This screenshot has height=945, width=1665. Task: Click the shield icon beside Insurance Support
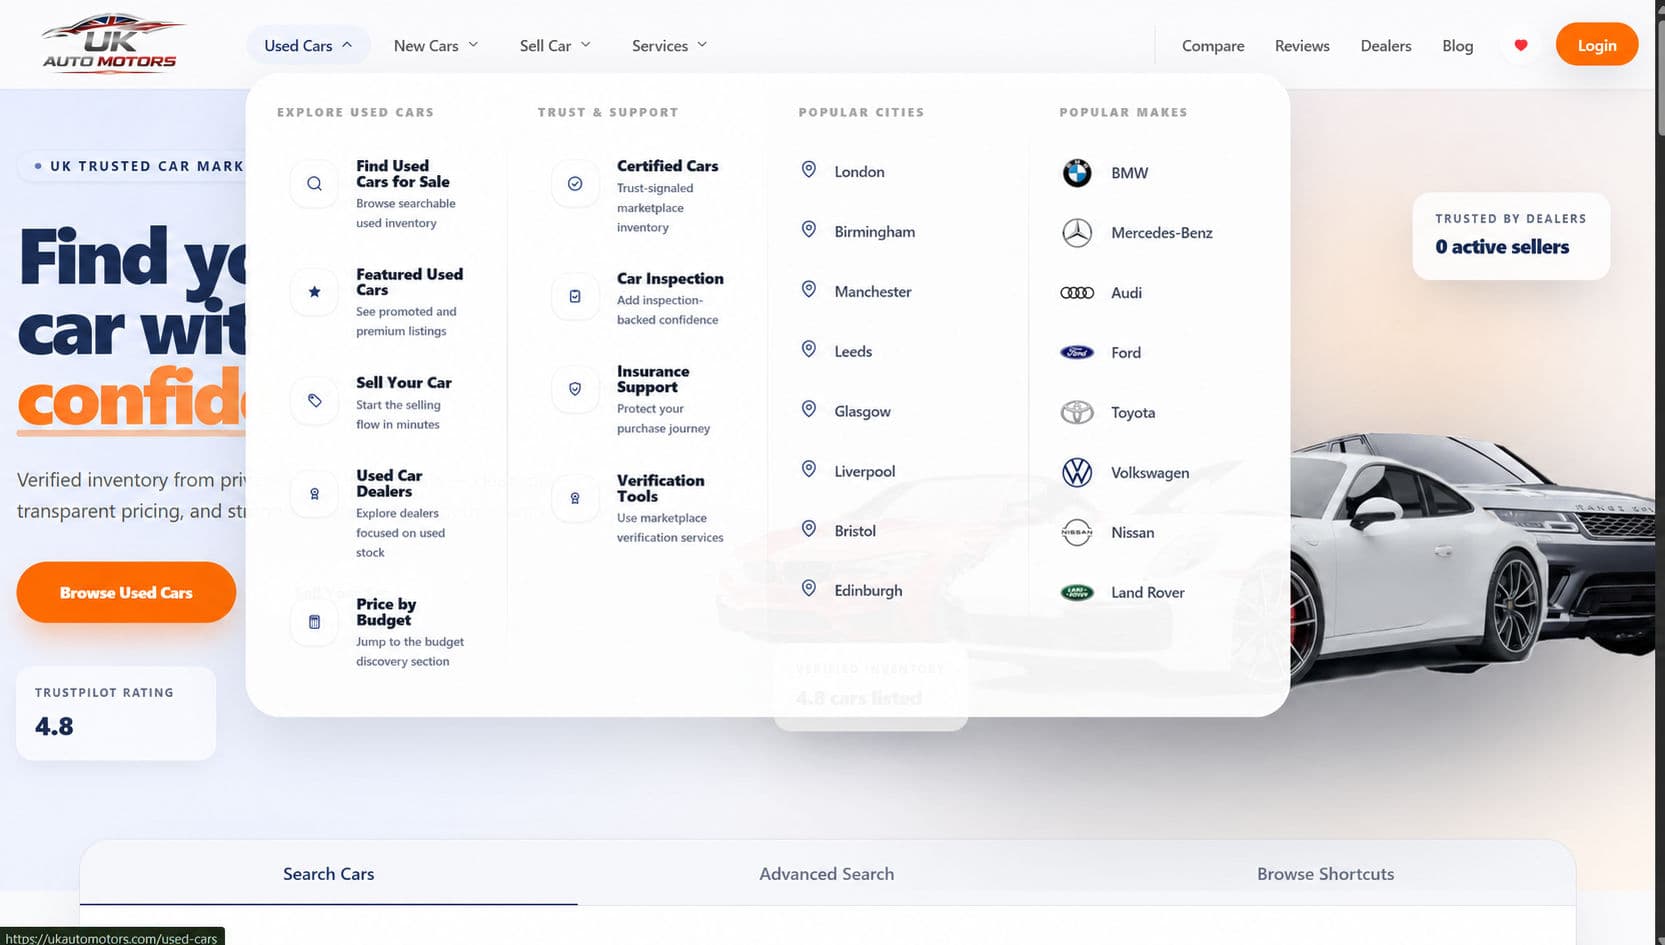[x=575, y=389]
